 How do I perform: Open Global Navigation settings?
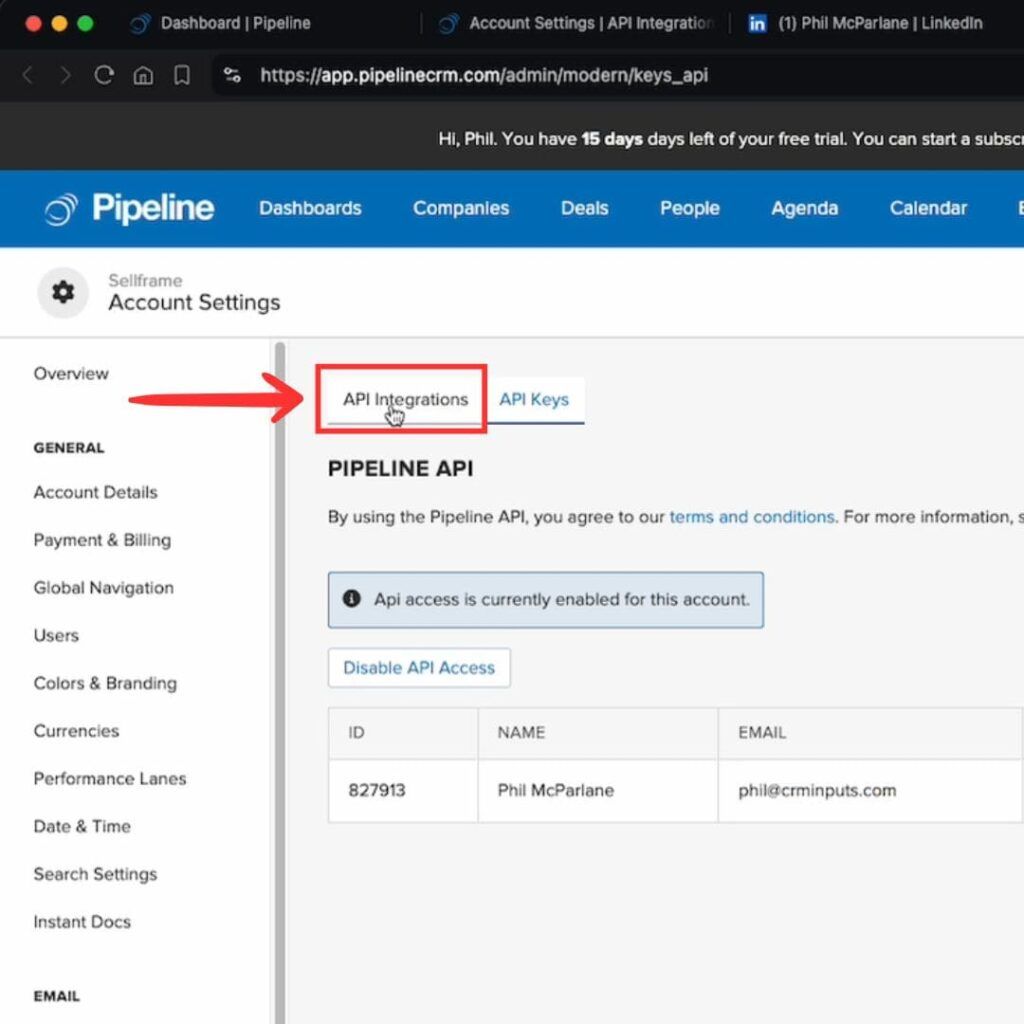104,588
